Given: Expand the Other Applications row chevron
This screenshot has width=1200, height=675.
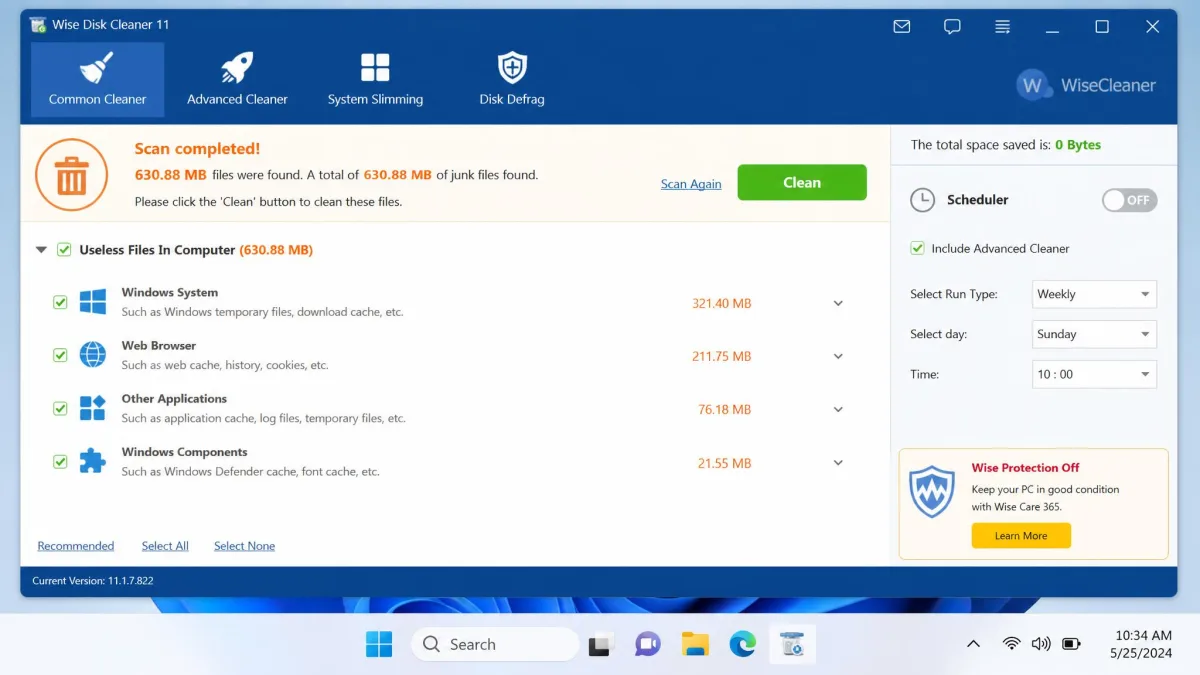Looking at the screenshot, I should pyautogui.click(x=838, y=409).
